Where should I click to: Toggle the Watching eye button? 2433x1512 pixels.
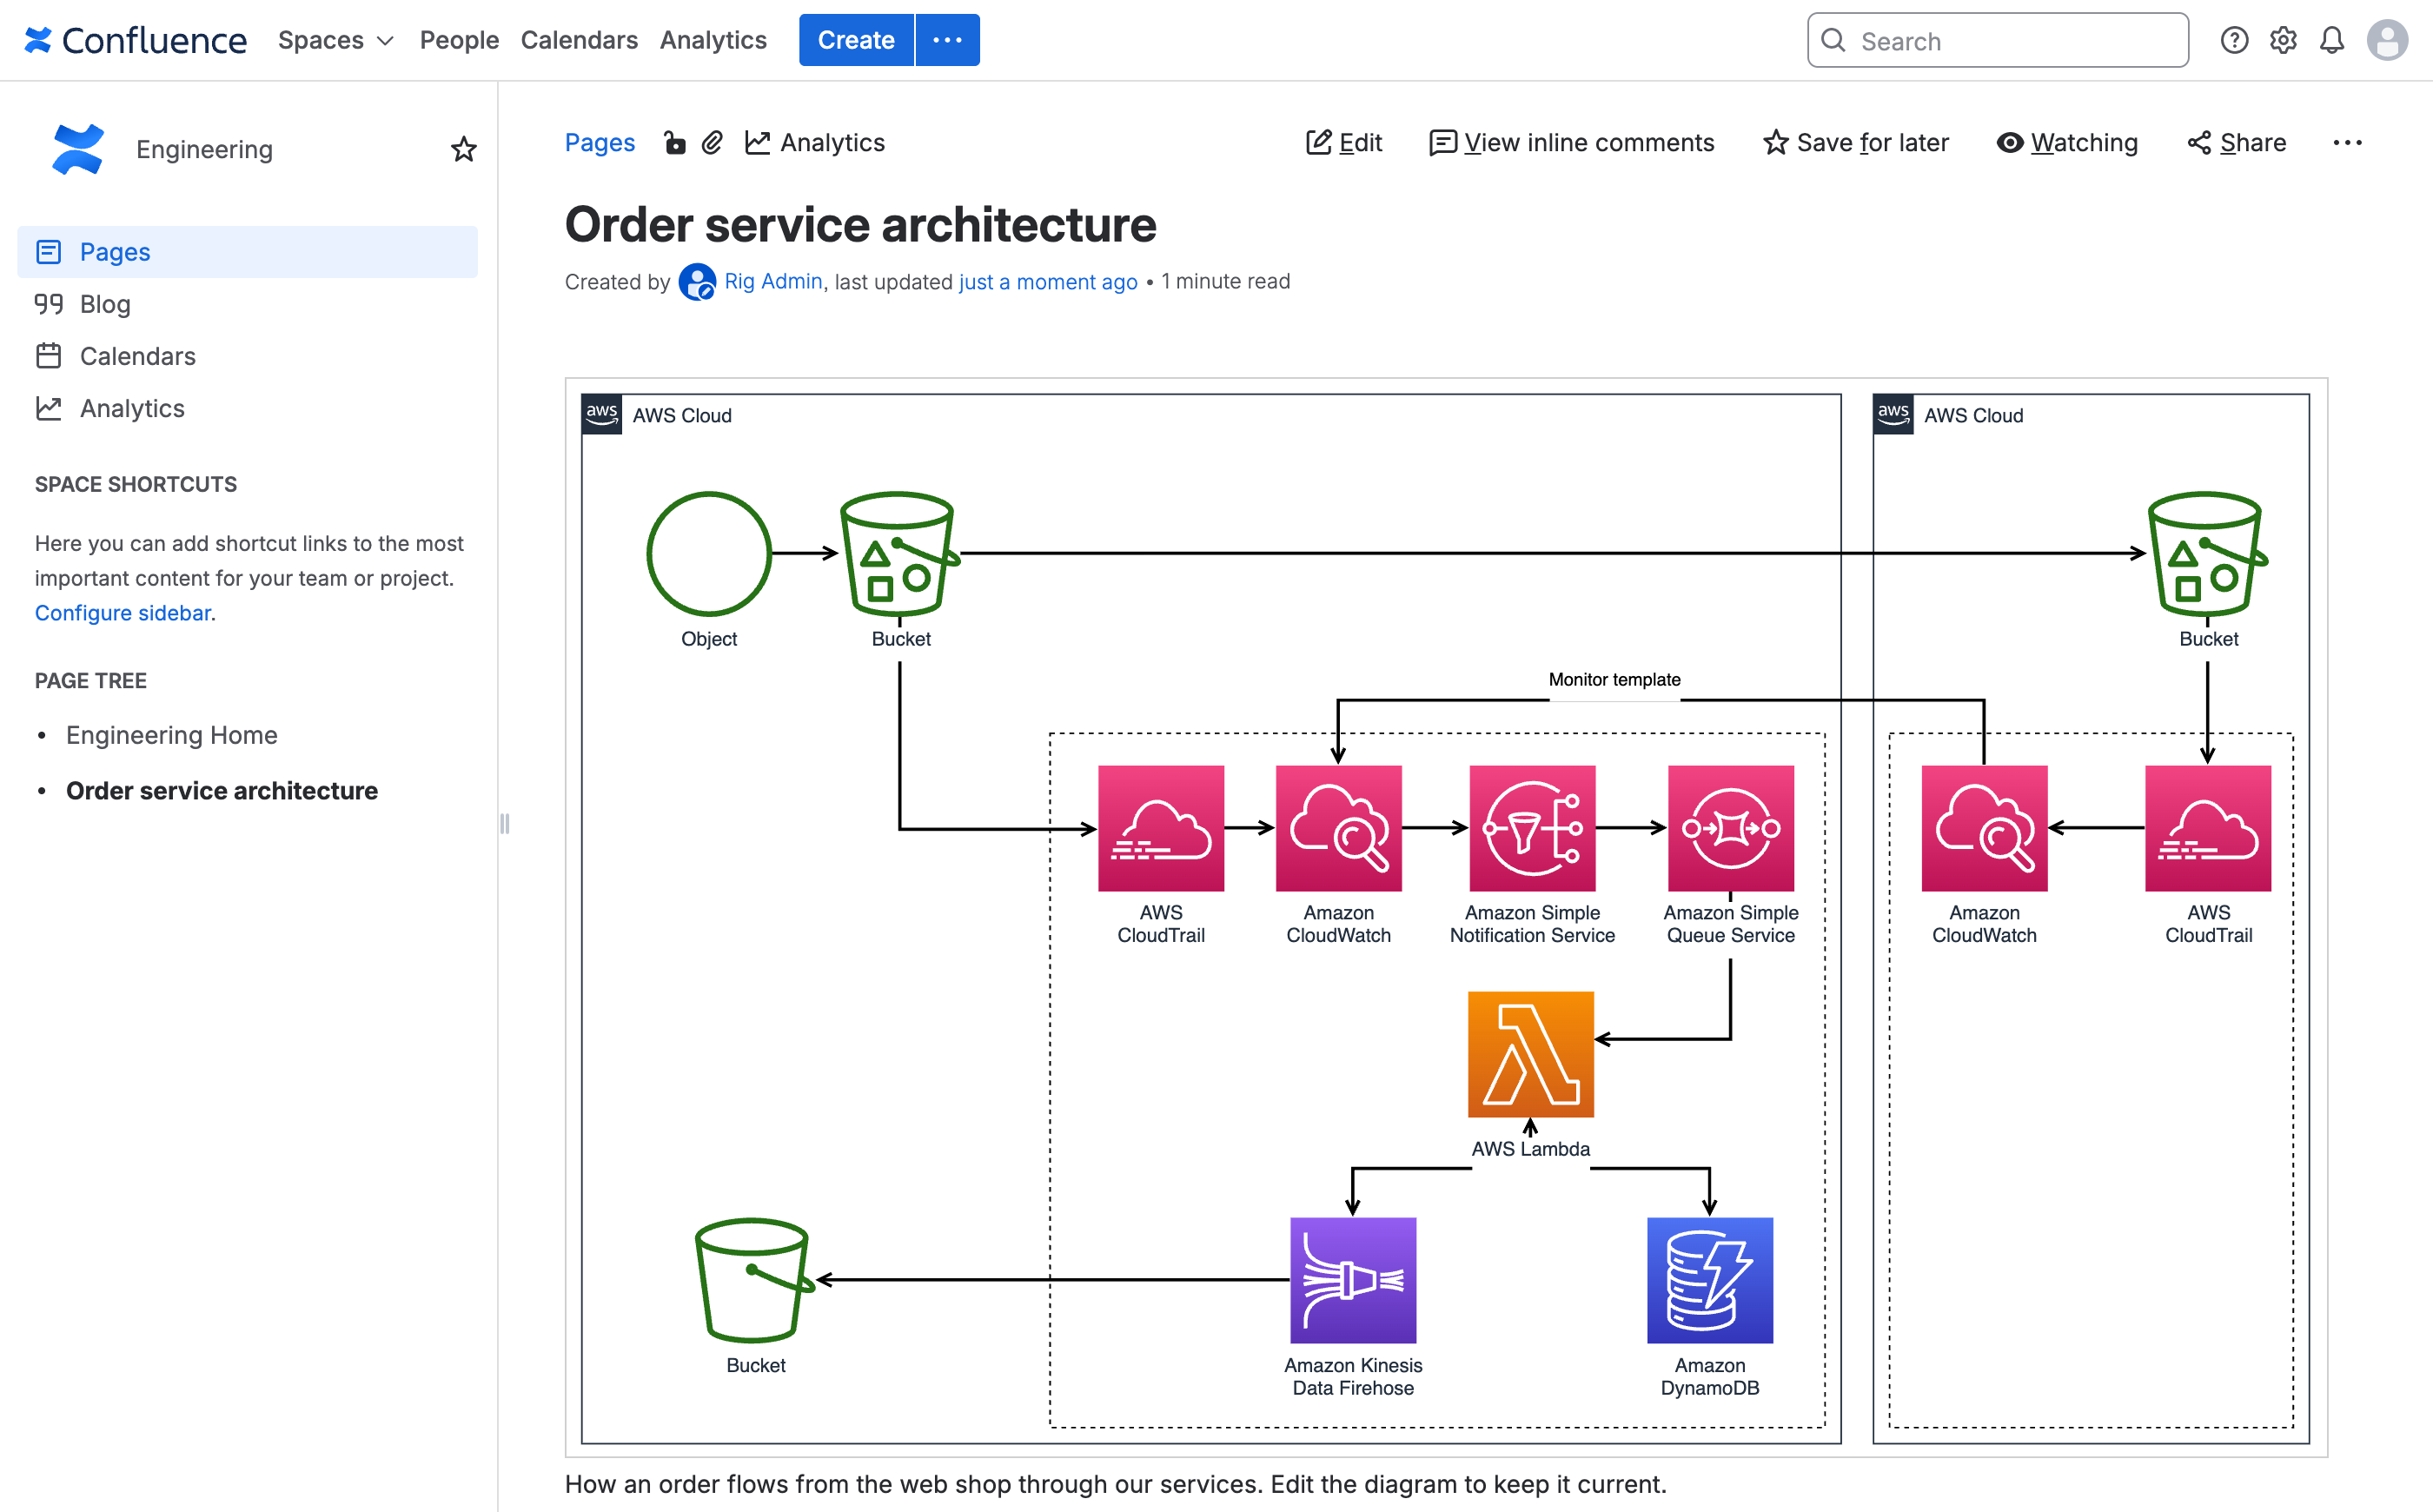tap(2067, 143)
